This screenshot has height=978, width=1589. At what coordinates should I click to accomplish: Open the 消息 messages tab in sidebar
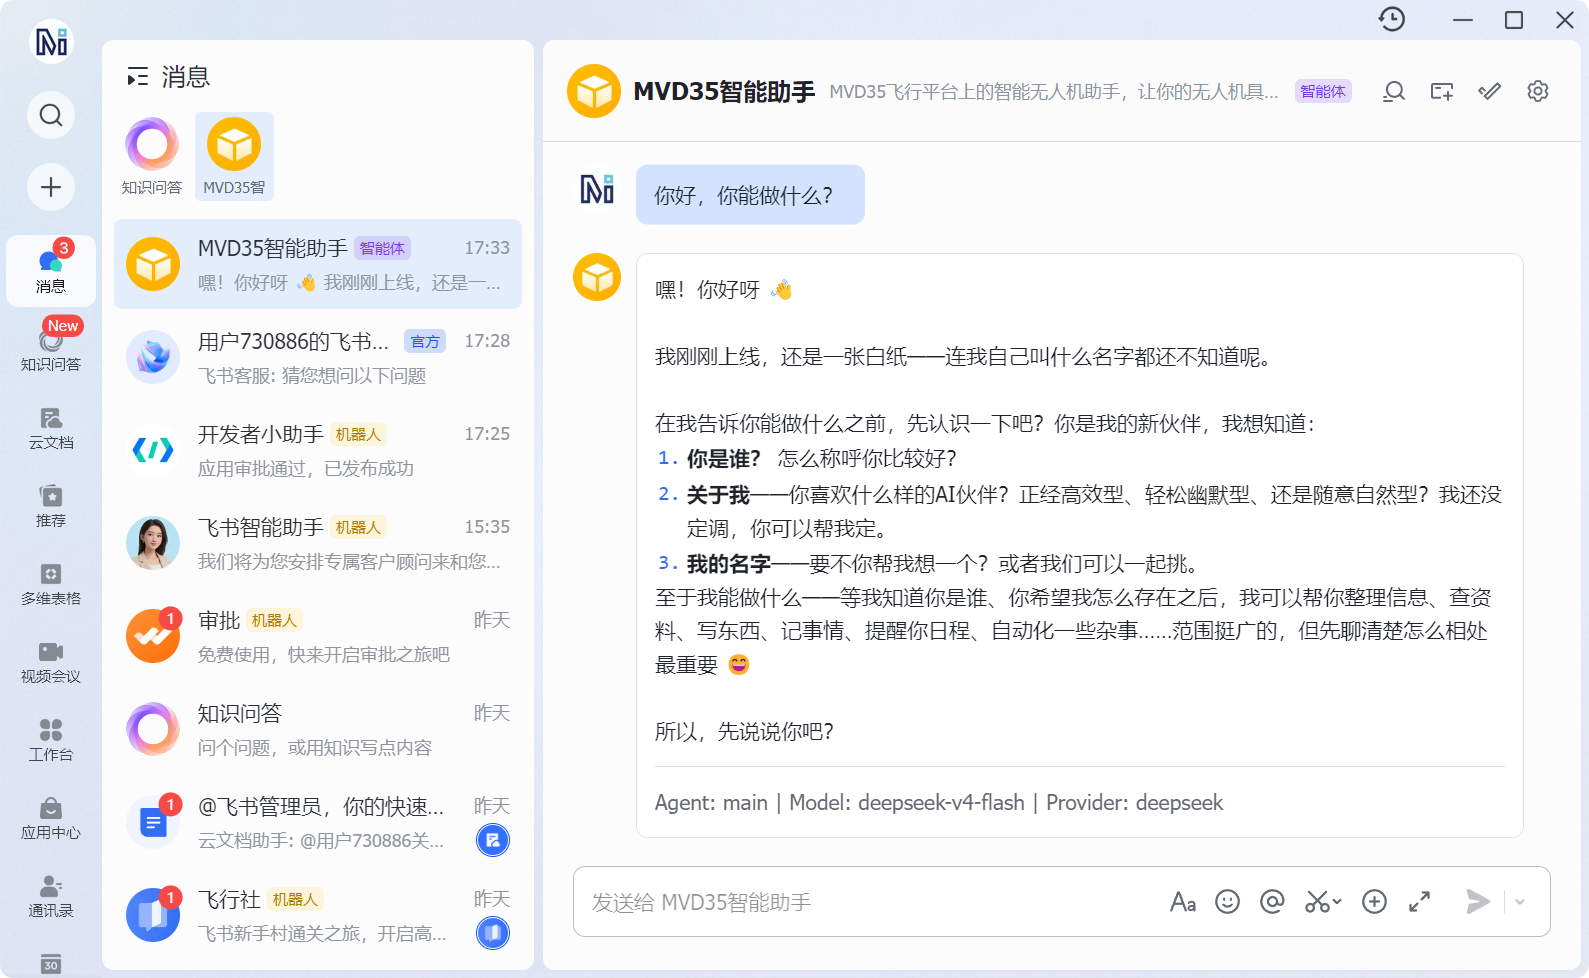coord(51,270)
